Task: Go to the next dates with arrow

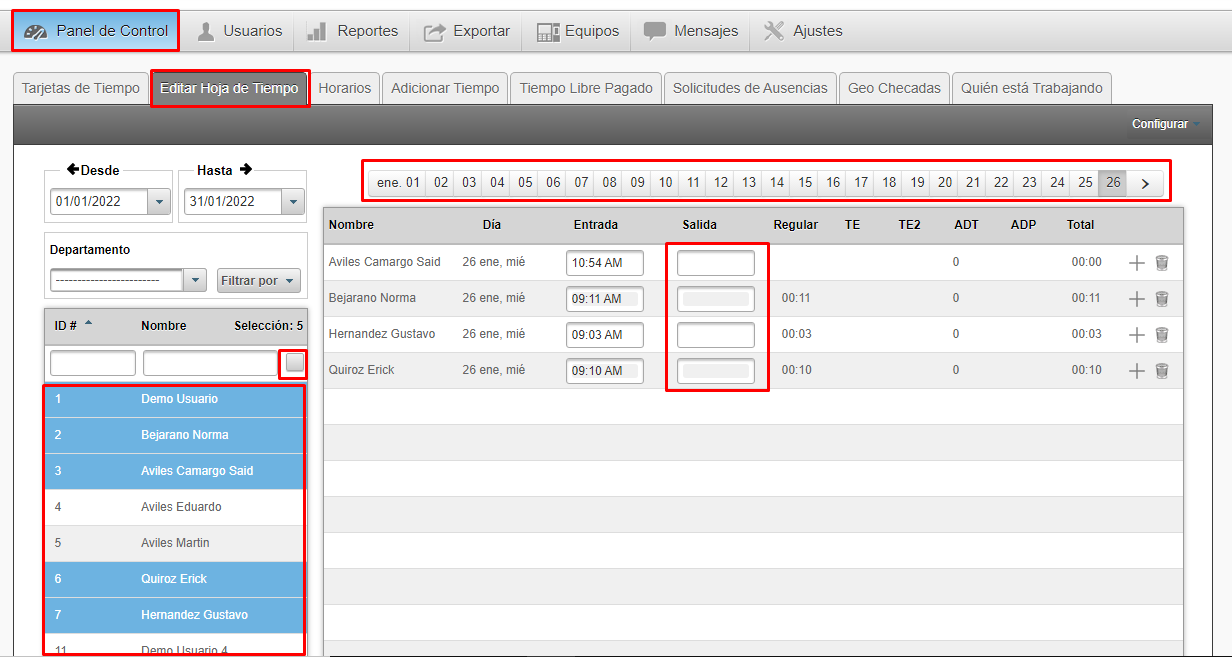Action: tap(1145, 183)
